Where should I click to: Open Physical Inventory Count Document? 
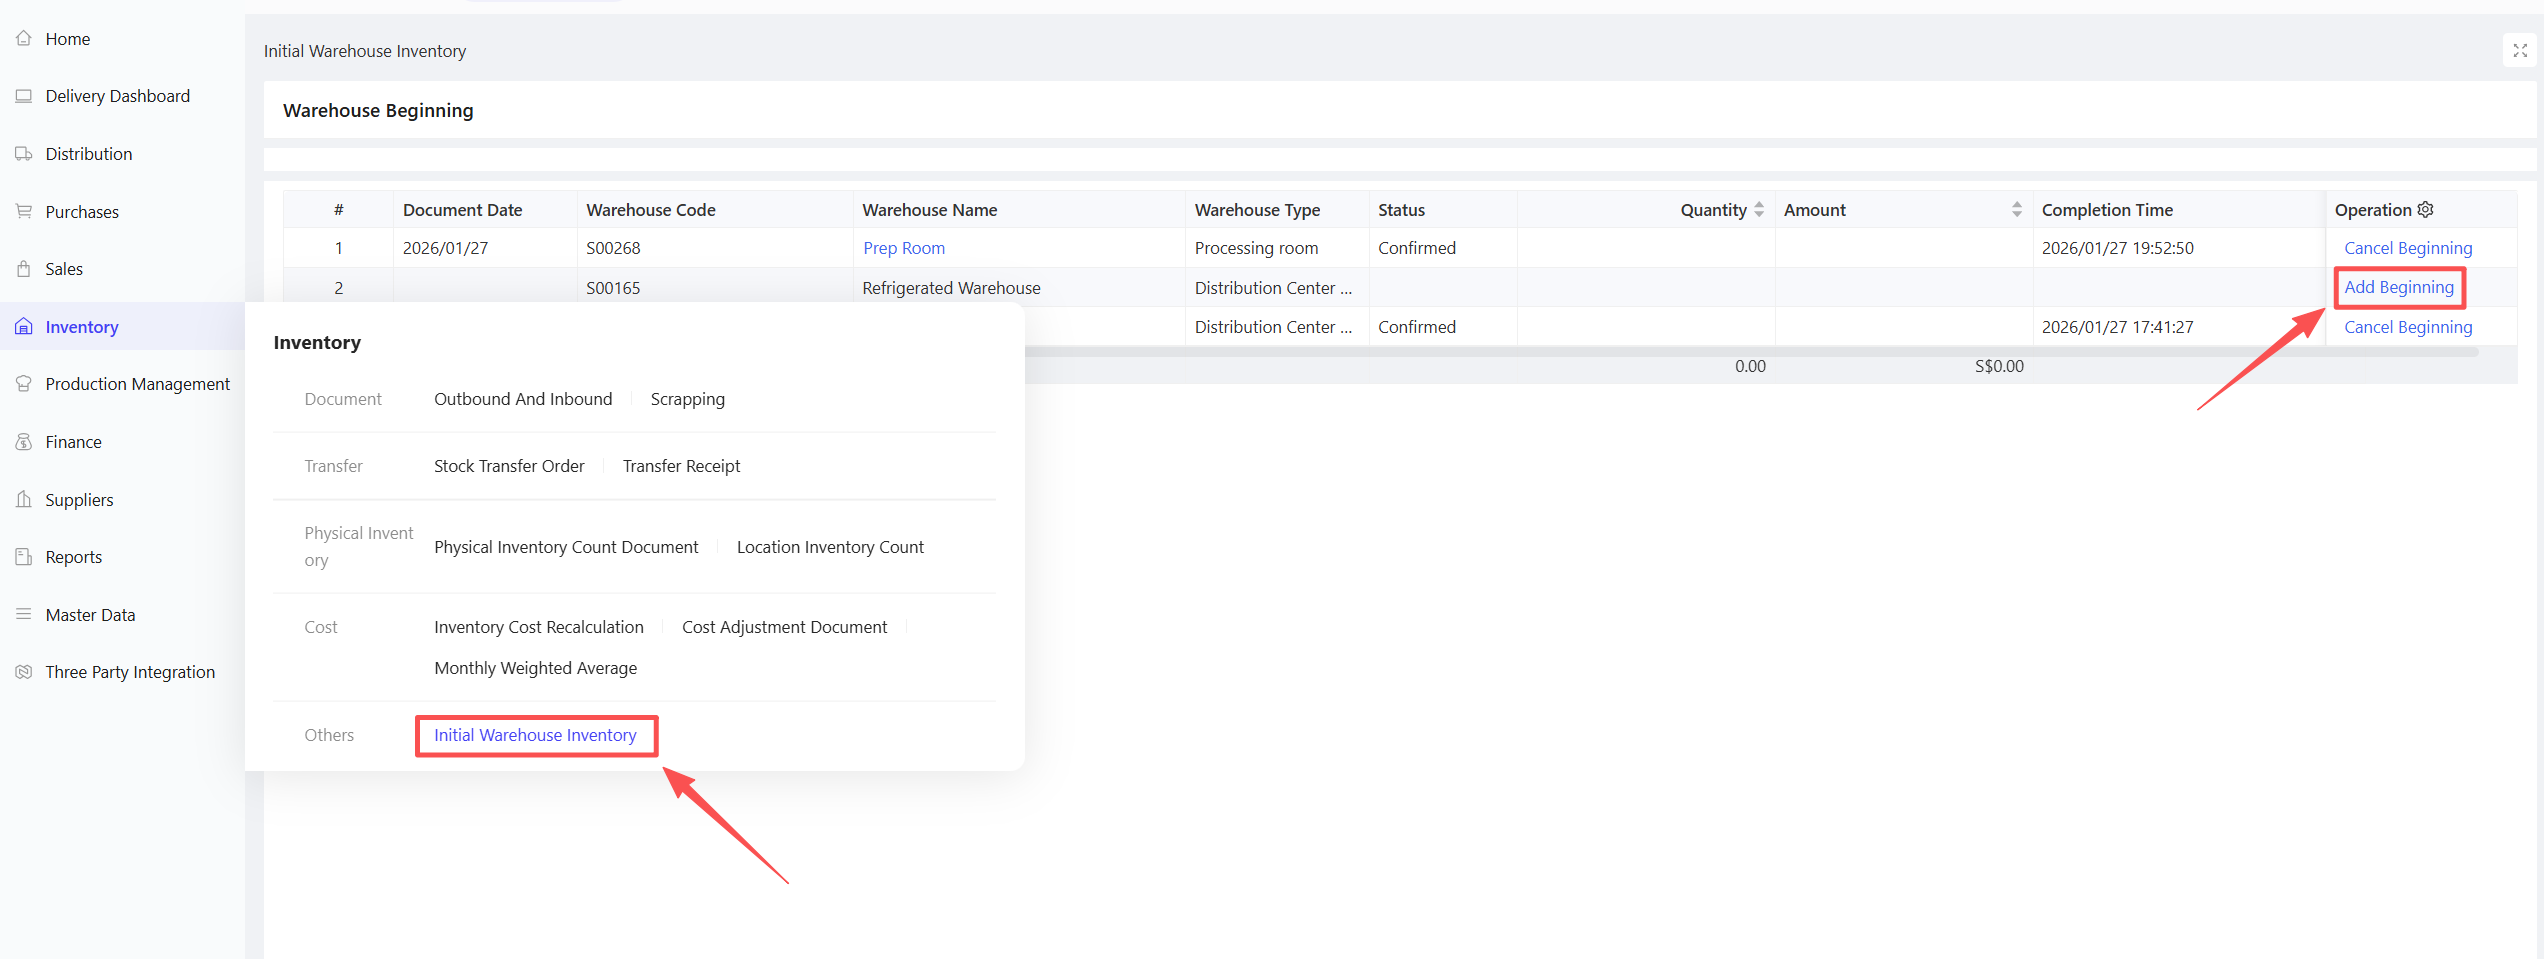[x=566, y=547]
